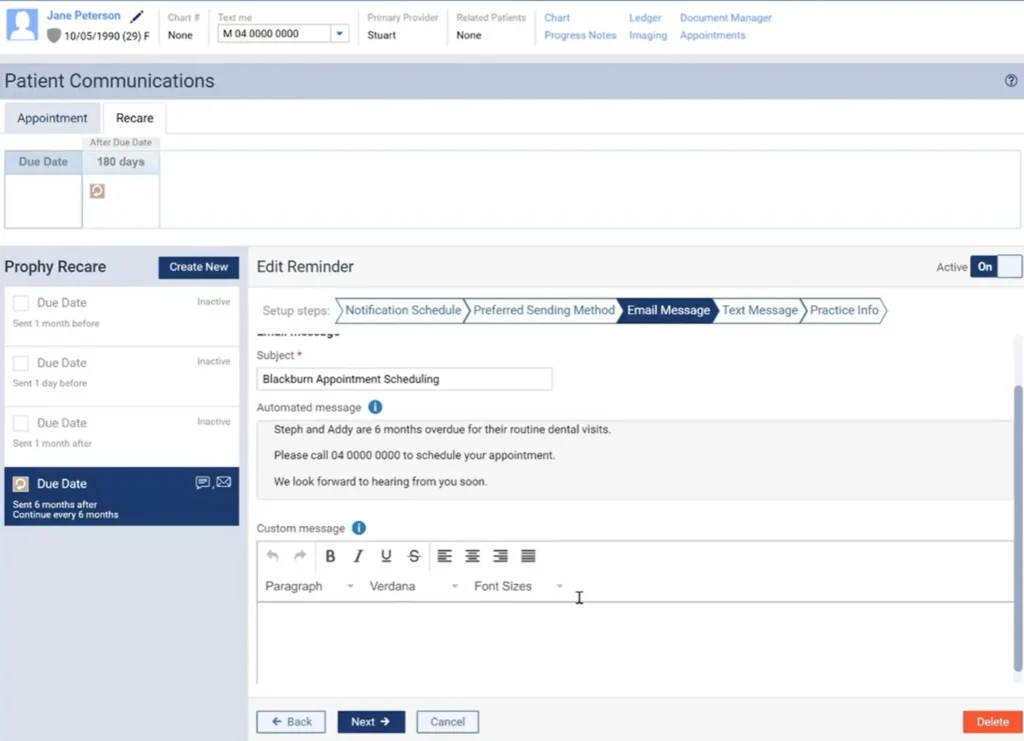Select the Email Message step
1024x741 pixels.
(668, 310)
